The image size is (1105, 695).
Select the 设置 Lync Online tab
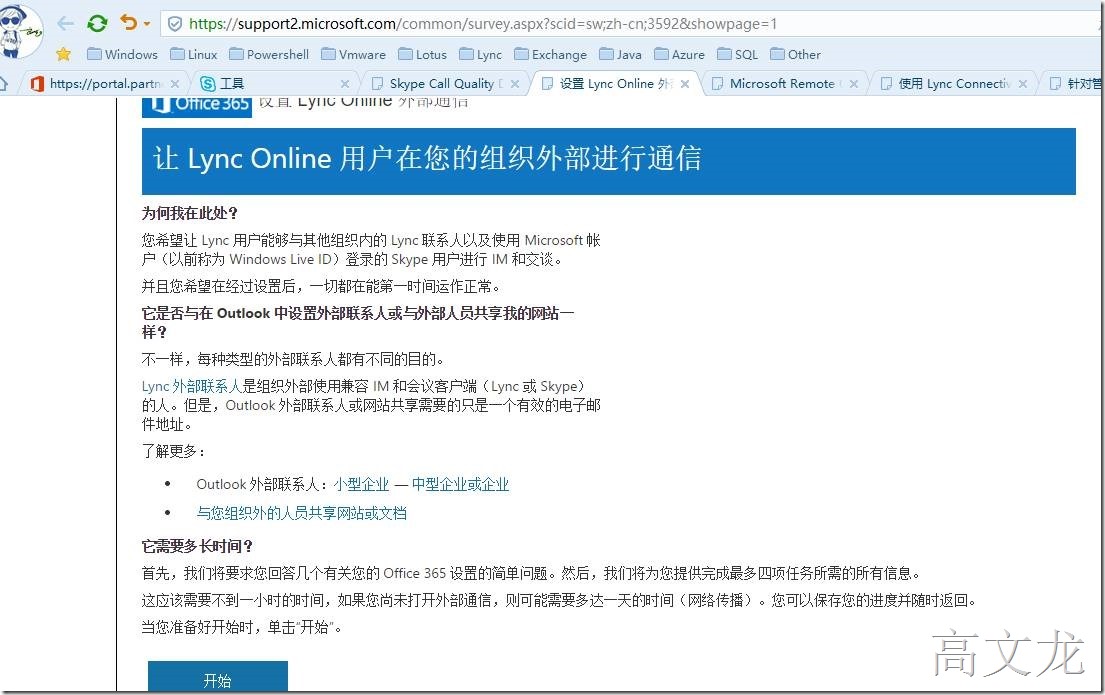(x=613, y=84)
